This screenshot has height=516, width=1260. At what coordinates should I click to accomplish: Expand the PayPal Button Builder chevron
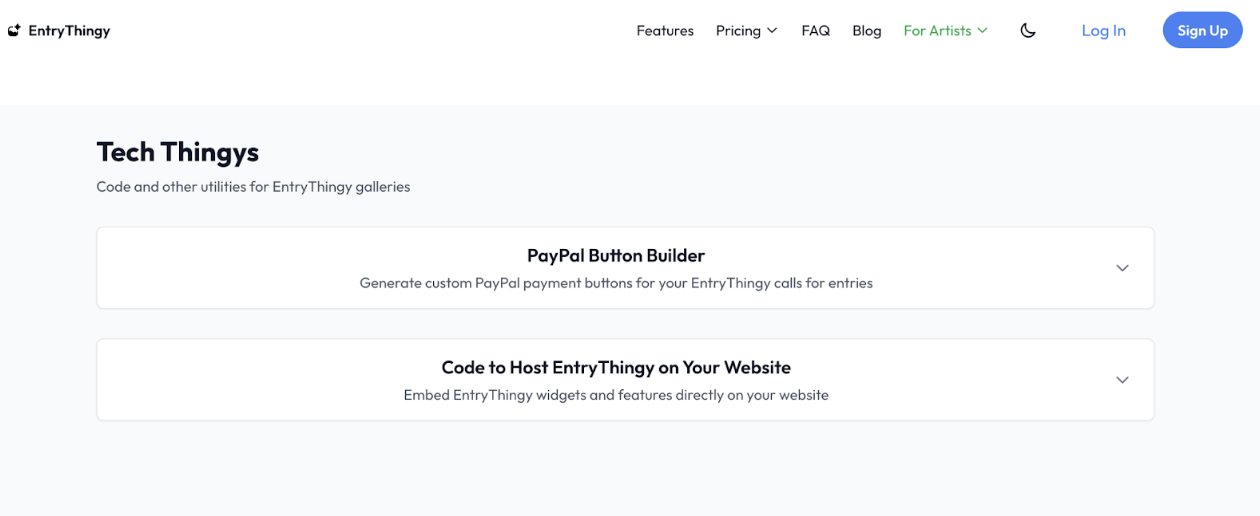(x=1122, y=268)
